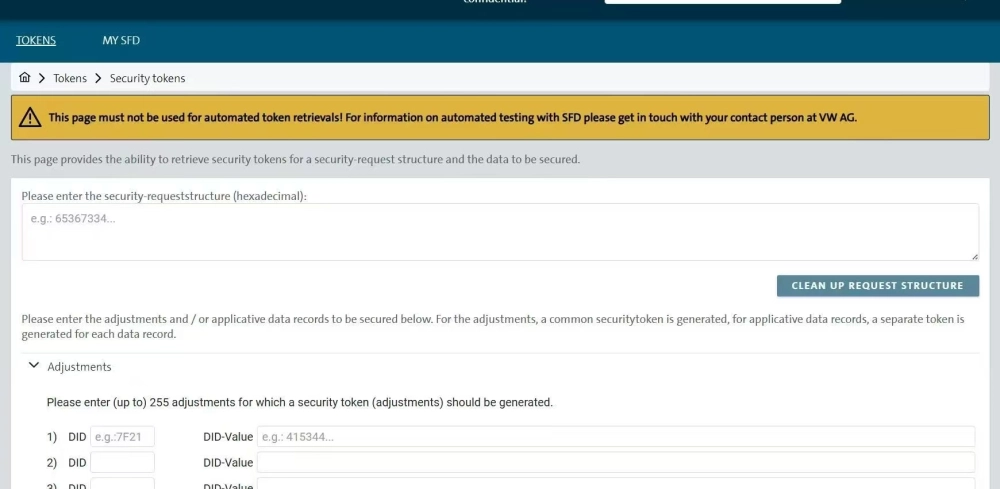This screenshot has width=1000, height=489.
Task: Click the Adjustments section heading text
Action: [x=79, y=367]
